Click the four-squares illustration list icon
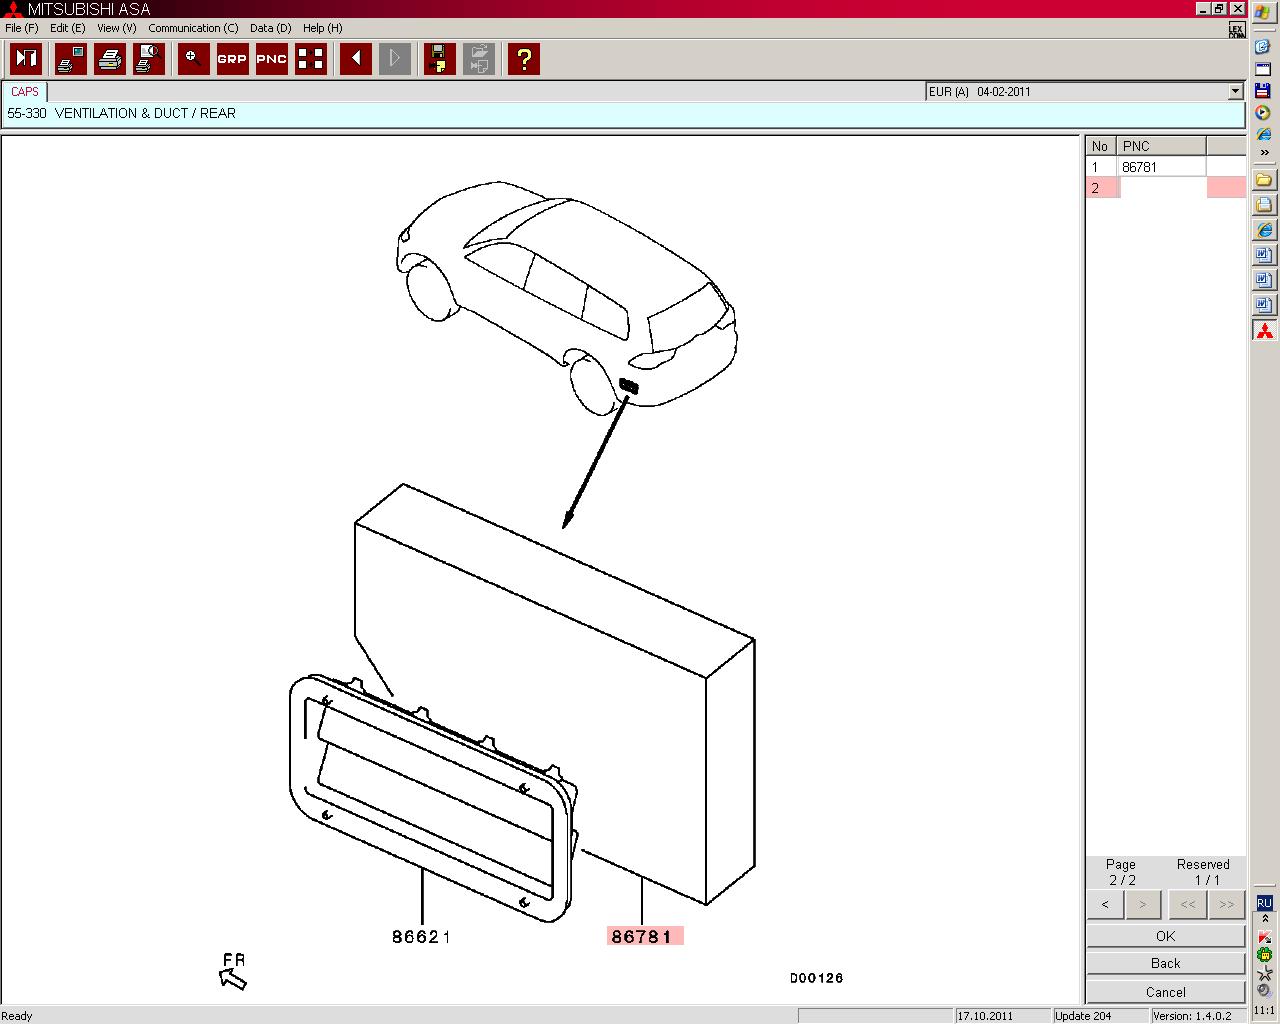Image resolution: width=1280 pixels, height=1024 pixels. tap(311, 59)
